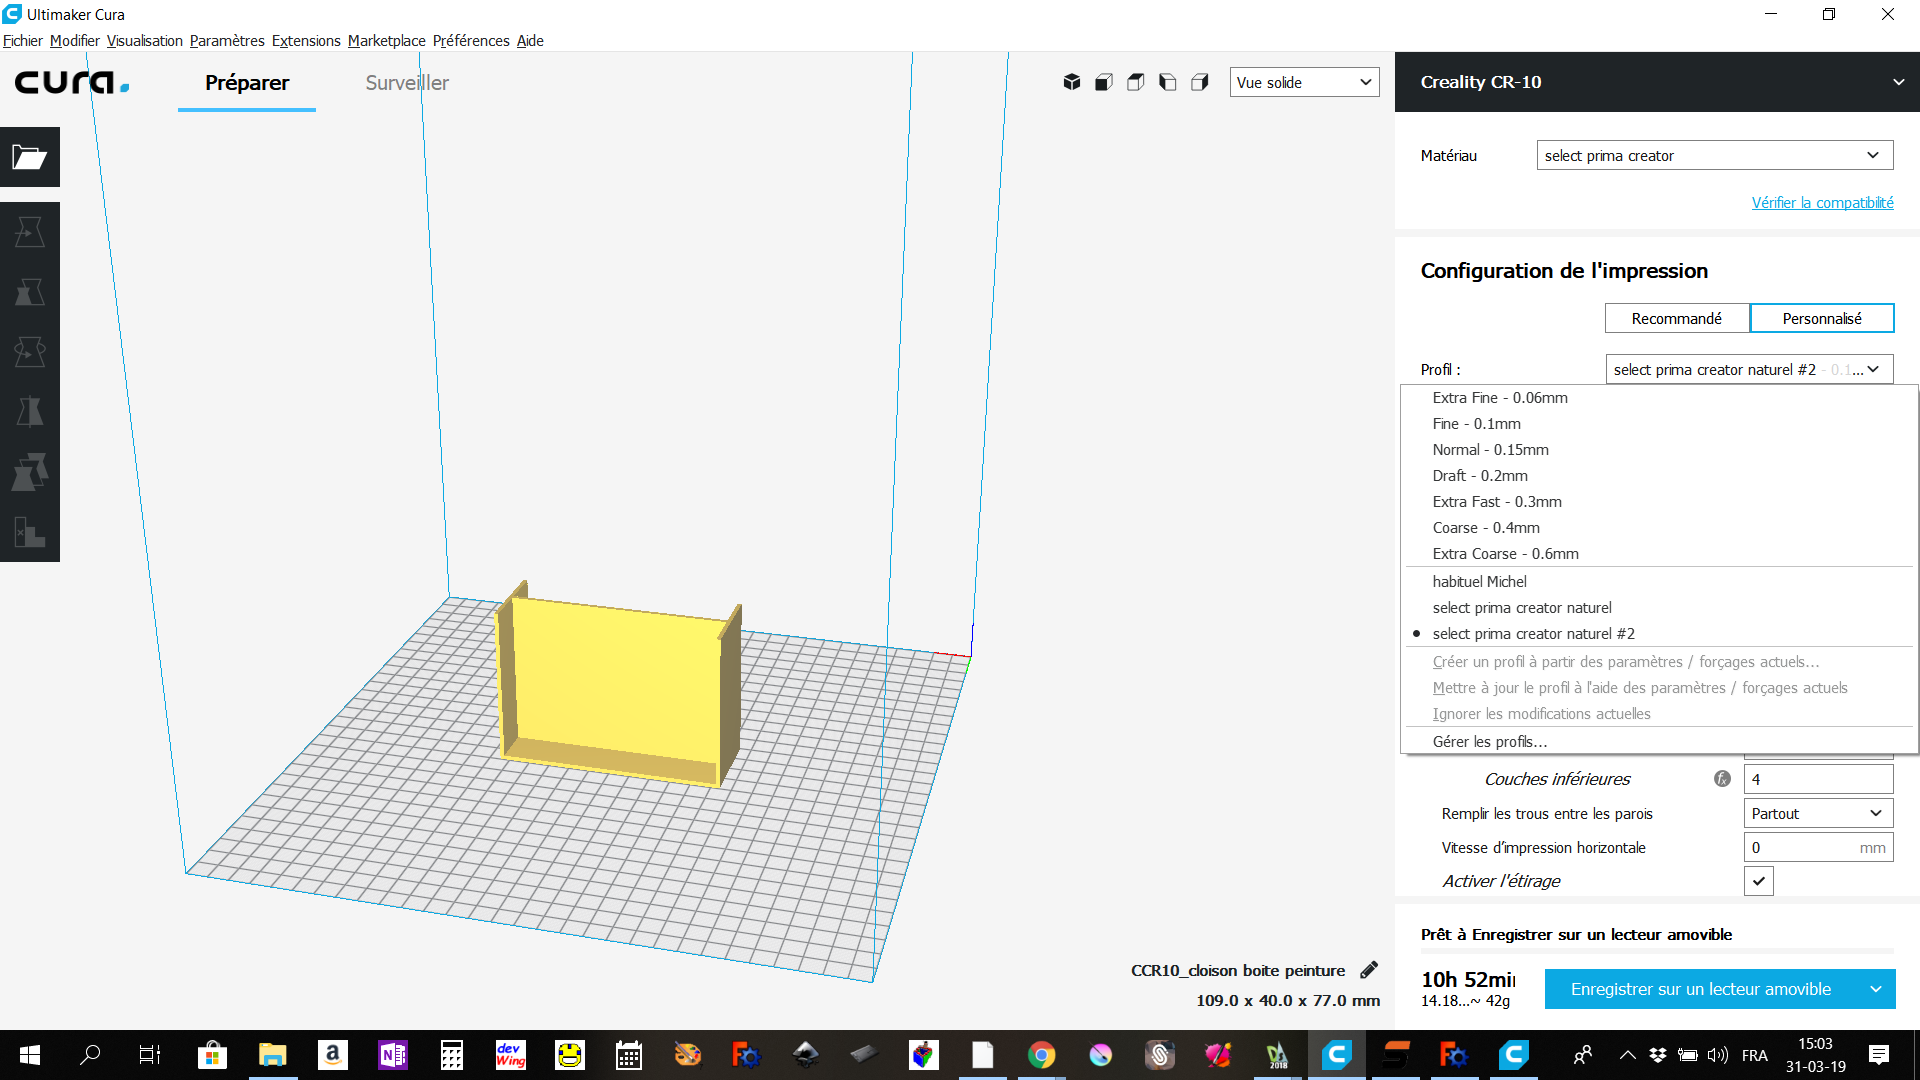
Task: Open file with the folder icon
Action: 30,157
